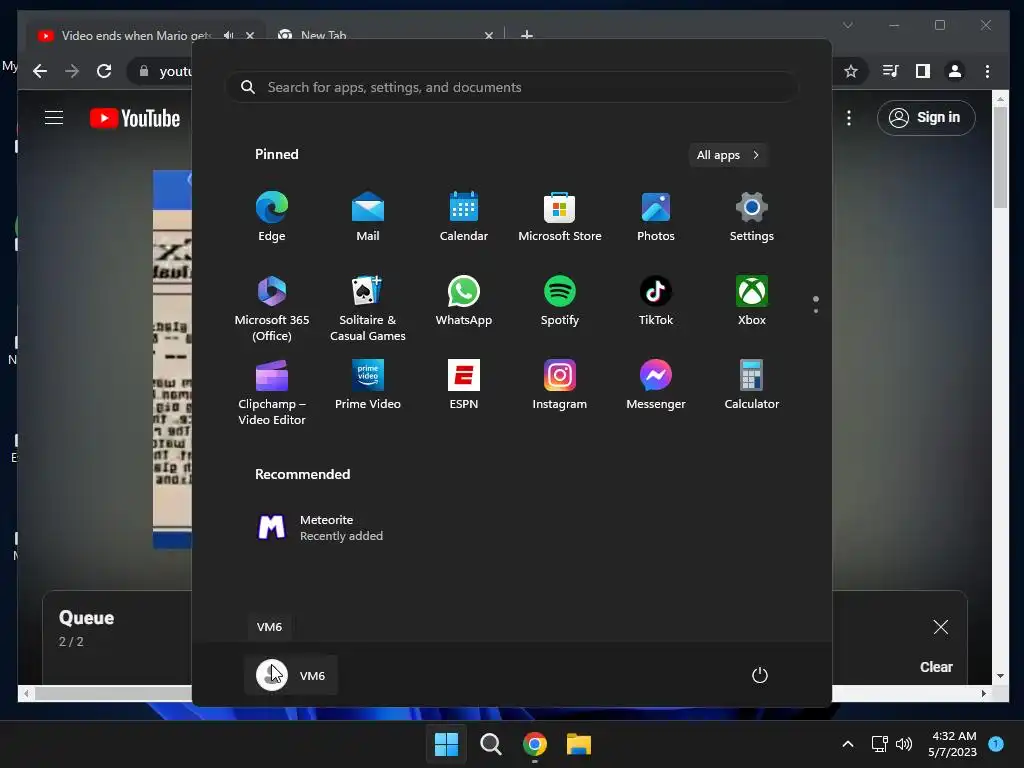Viewport: 1024px width, 768px height.
Task: Open File Explorer from taskbar
Action: click(x=579, y=744)
